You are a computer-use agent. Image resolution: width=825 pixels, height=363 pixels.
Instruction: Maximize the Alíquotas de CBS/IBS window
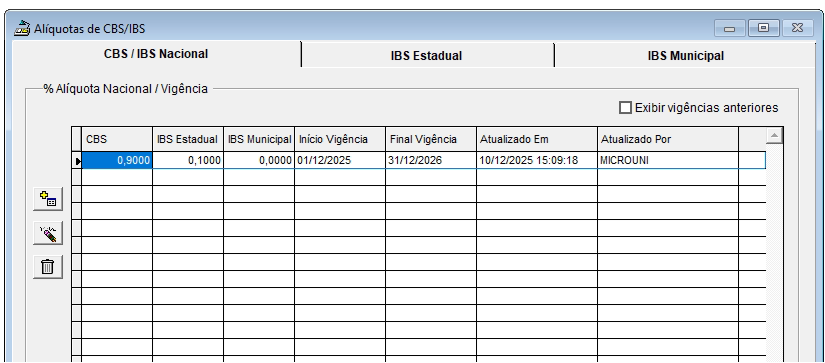pyautogui.click(x=763, y=28)
